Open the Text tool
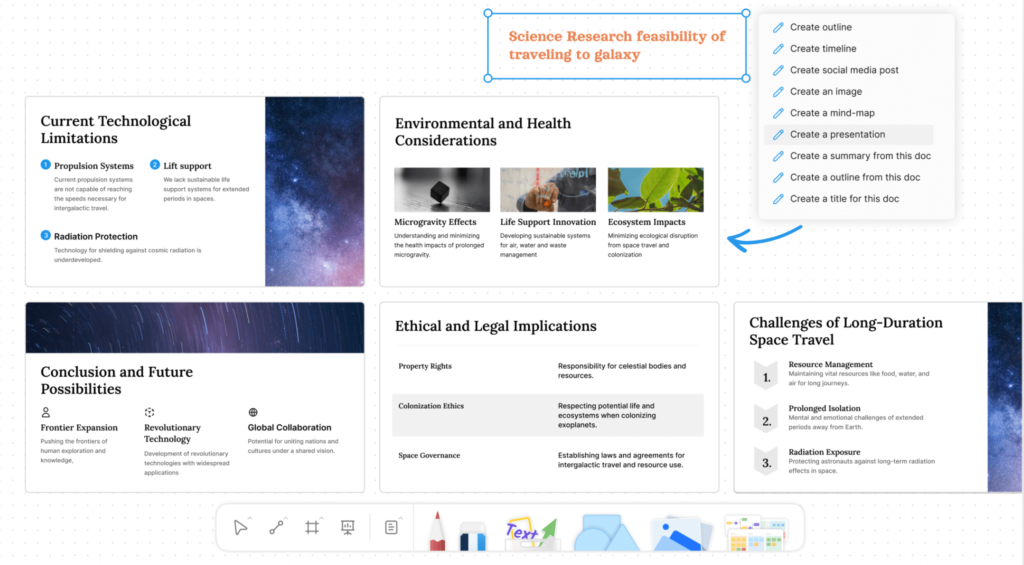This screenshot has width=1024, height=565. pos(526,532)
